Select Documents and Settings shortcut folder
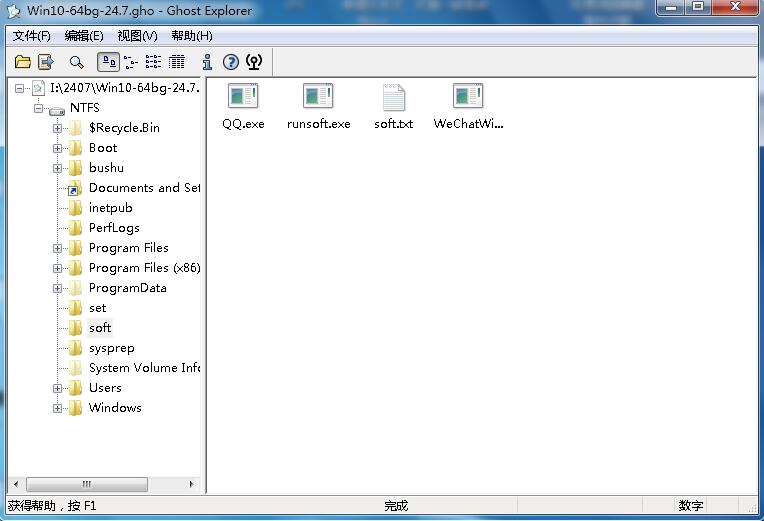Screen dimensions: 764x521 144,188
